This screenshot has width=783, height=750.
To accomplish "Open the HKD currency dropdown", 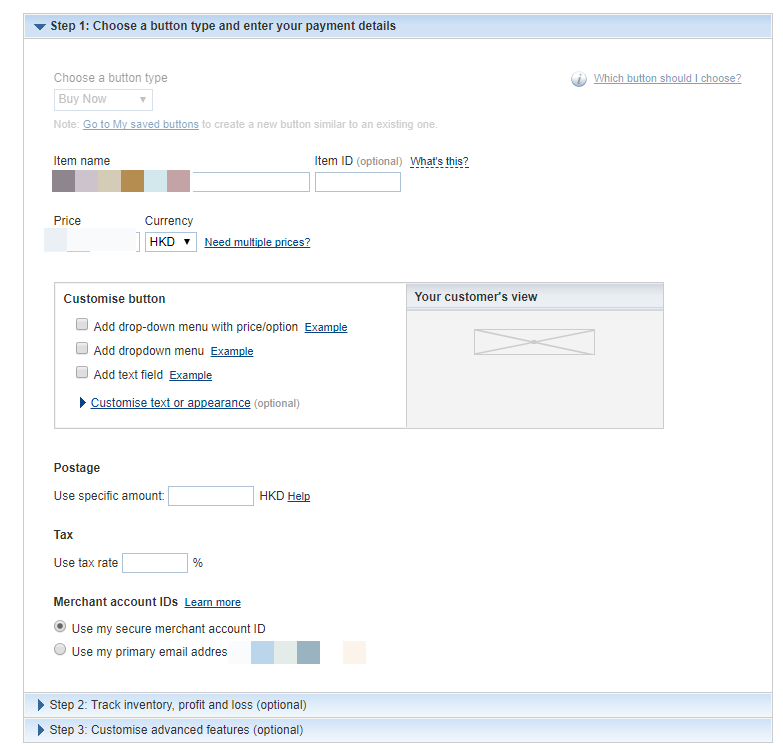I will [x=171, y=242].
